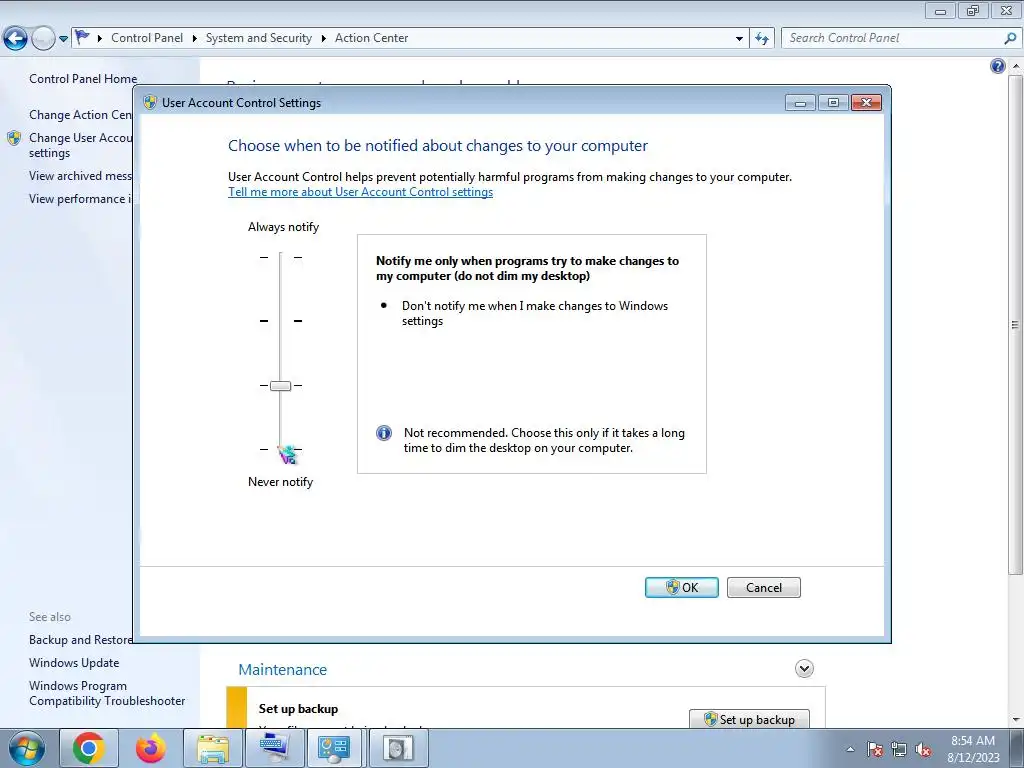
Task: Open the Windows Start button
Action: [x=26, y=748]
